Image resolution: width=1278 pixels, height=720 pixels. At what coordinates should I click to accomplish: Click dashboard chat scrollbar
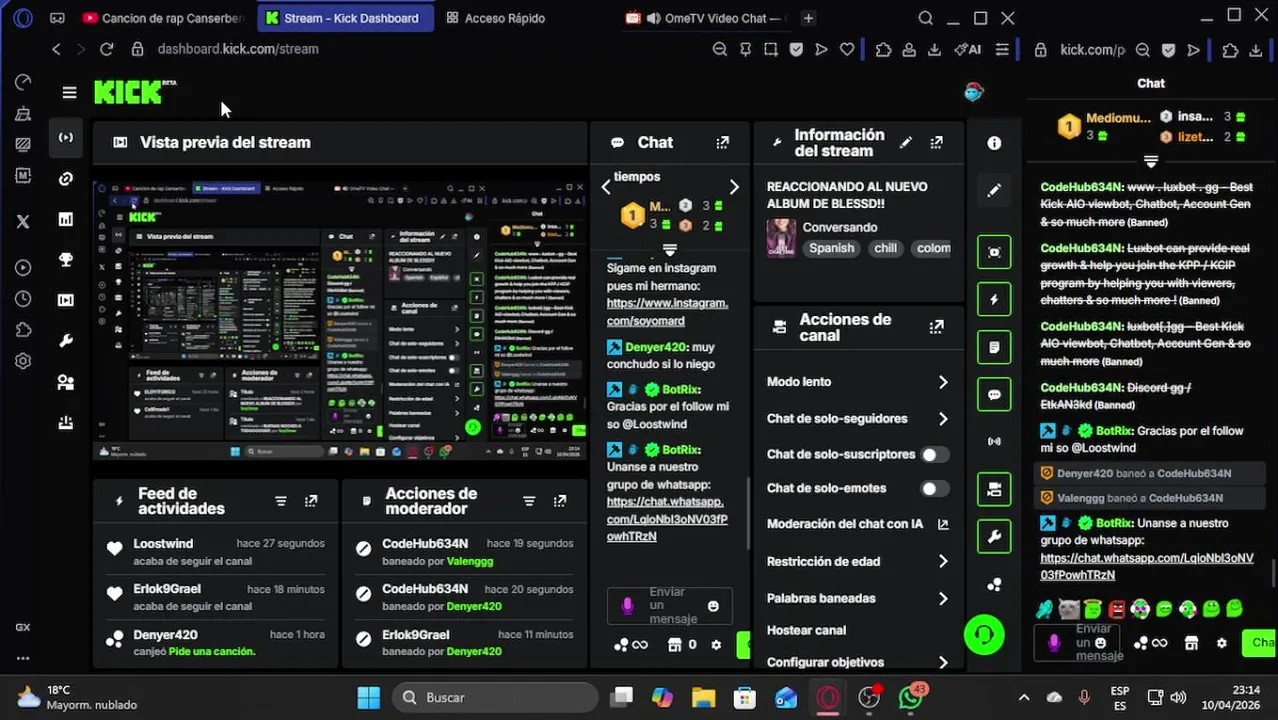749,512
